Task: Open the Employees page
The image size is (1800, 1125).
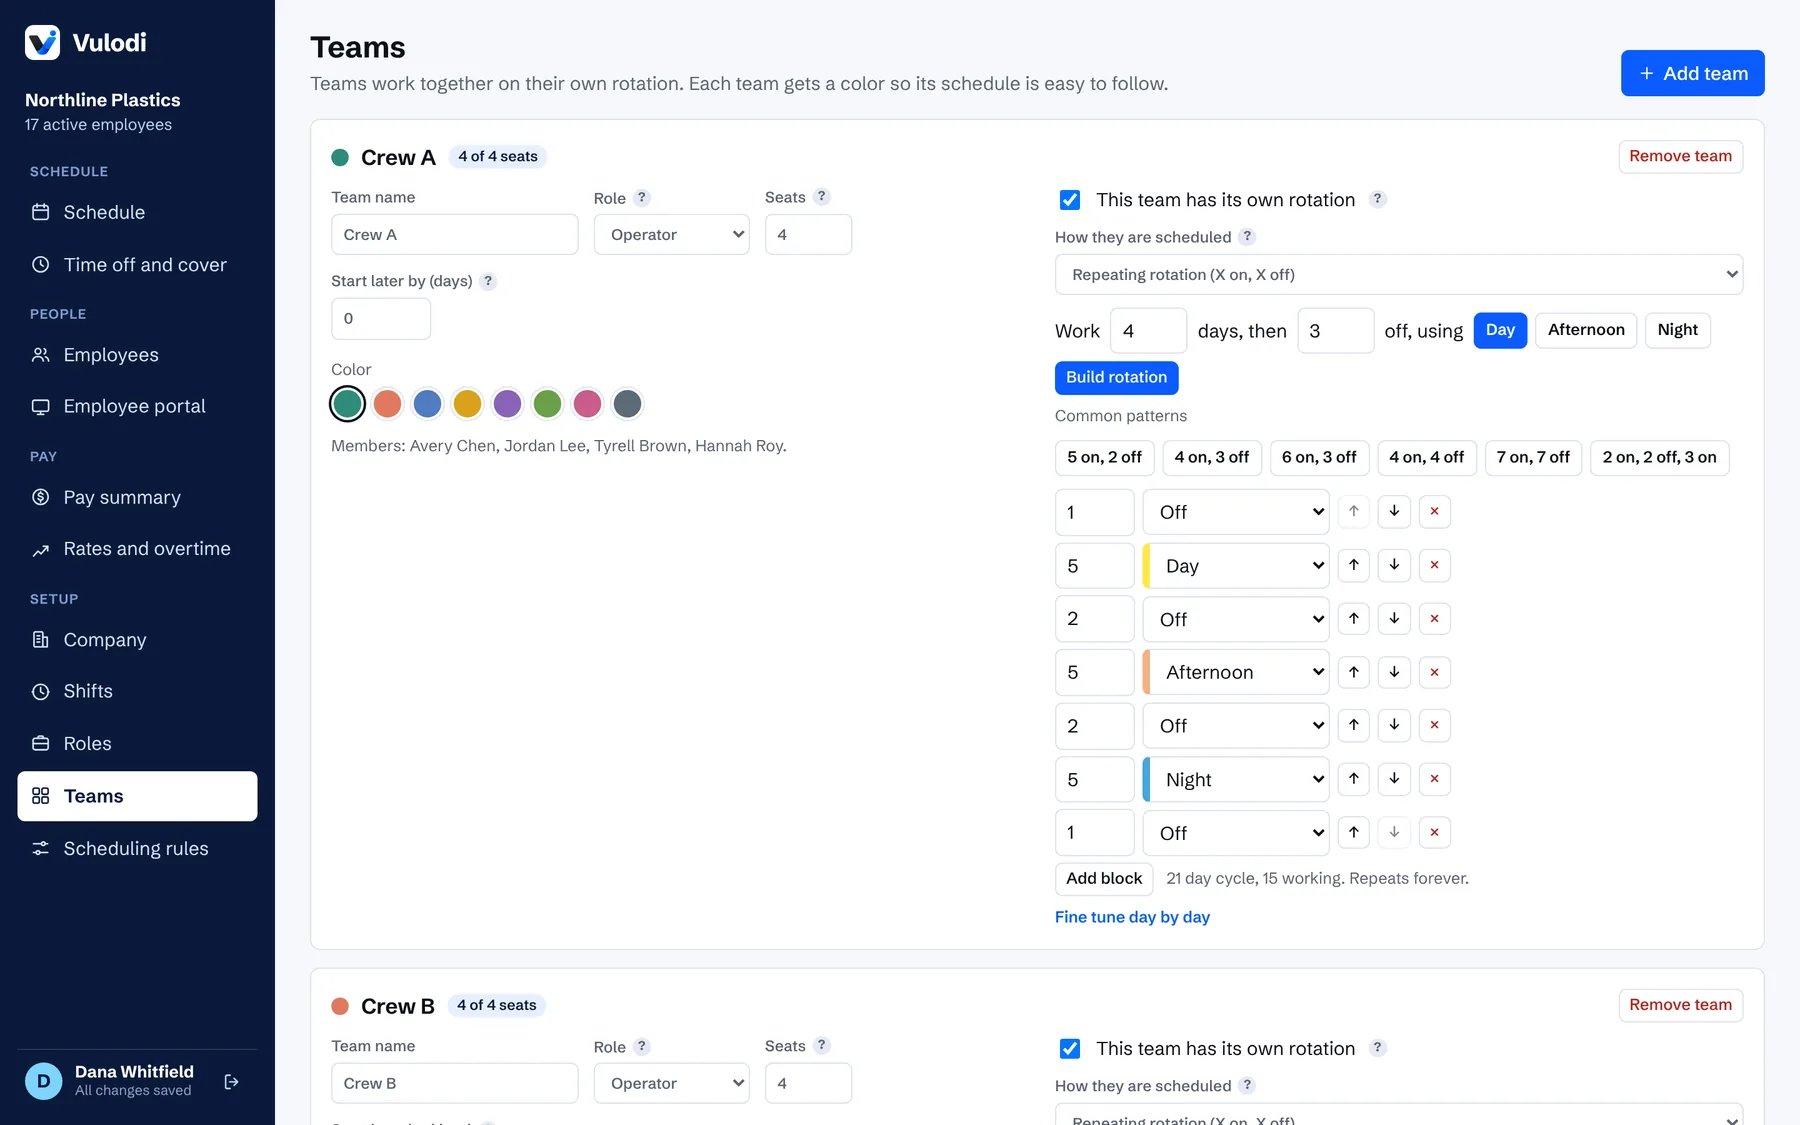Action: click(x=137, y=355)
